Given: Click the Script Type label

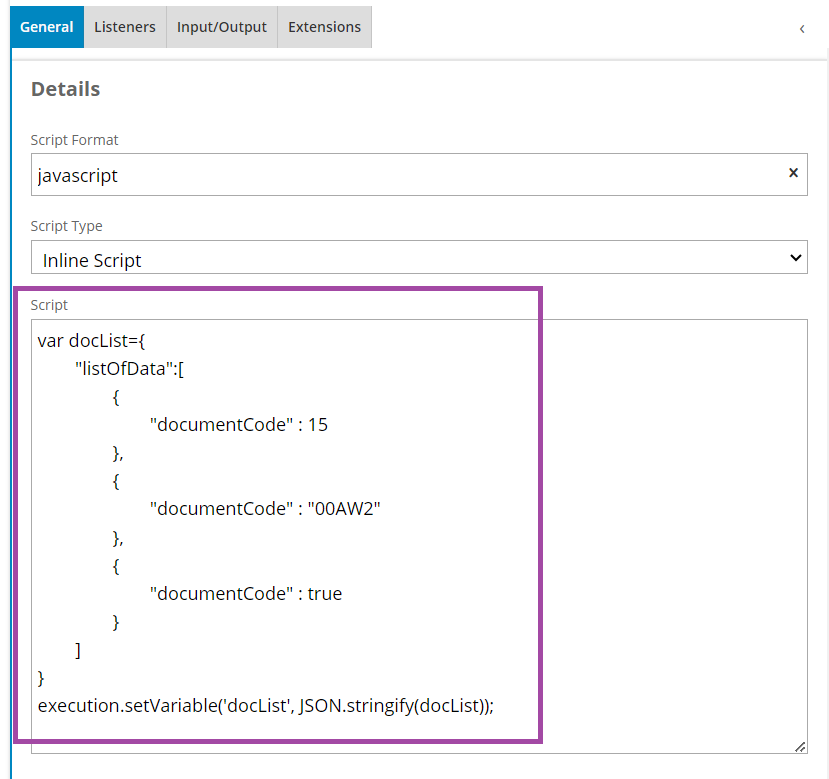Looking at the screenshot, I should (x=67, y=226).
